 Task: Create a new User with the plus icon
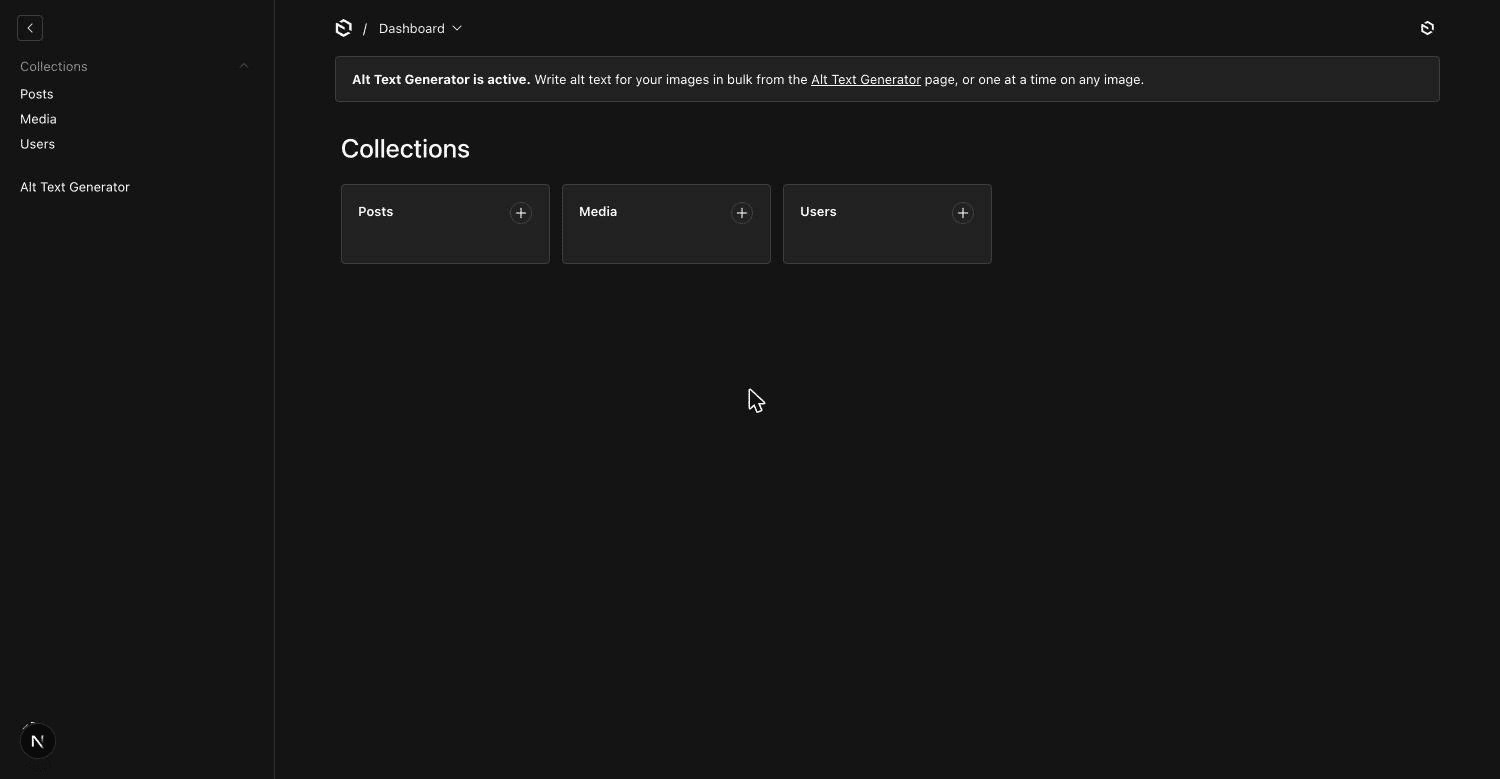963,213
